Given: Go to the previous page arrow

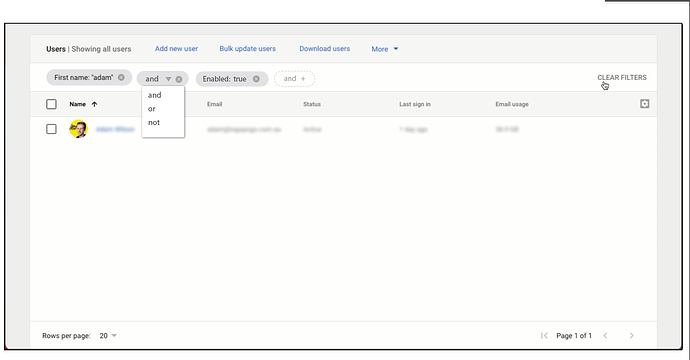Looking at the screenshot, I should click(x=605, y=336).
